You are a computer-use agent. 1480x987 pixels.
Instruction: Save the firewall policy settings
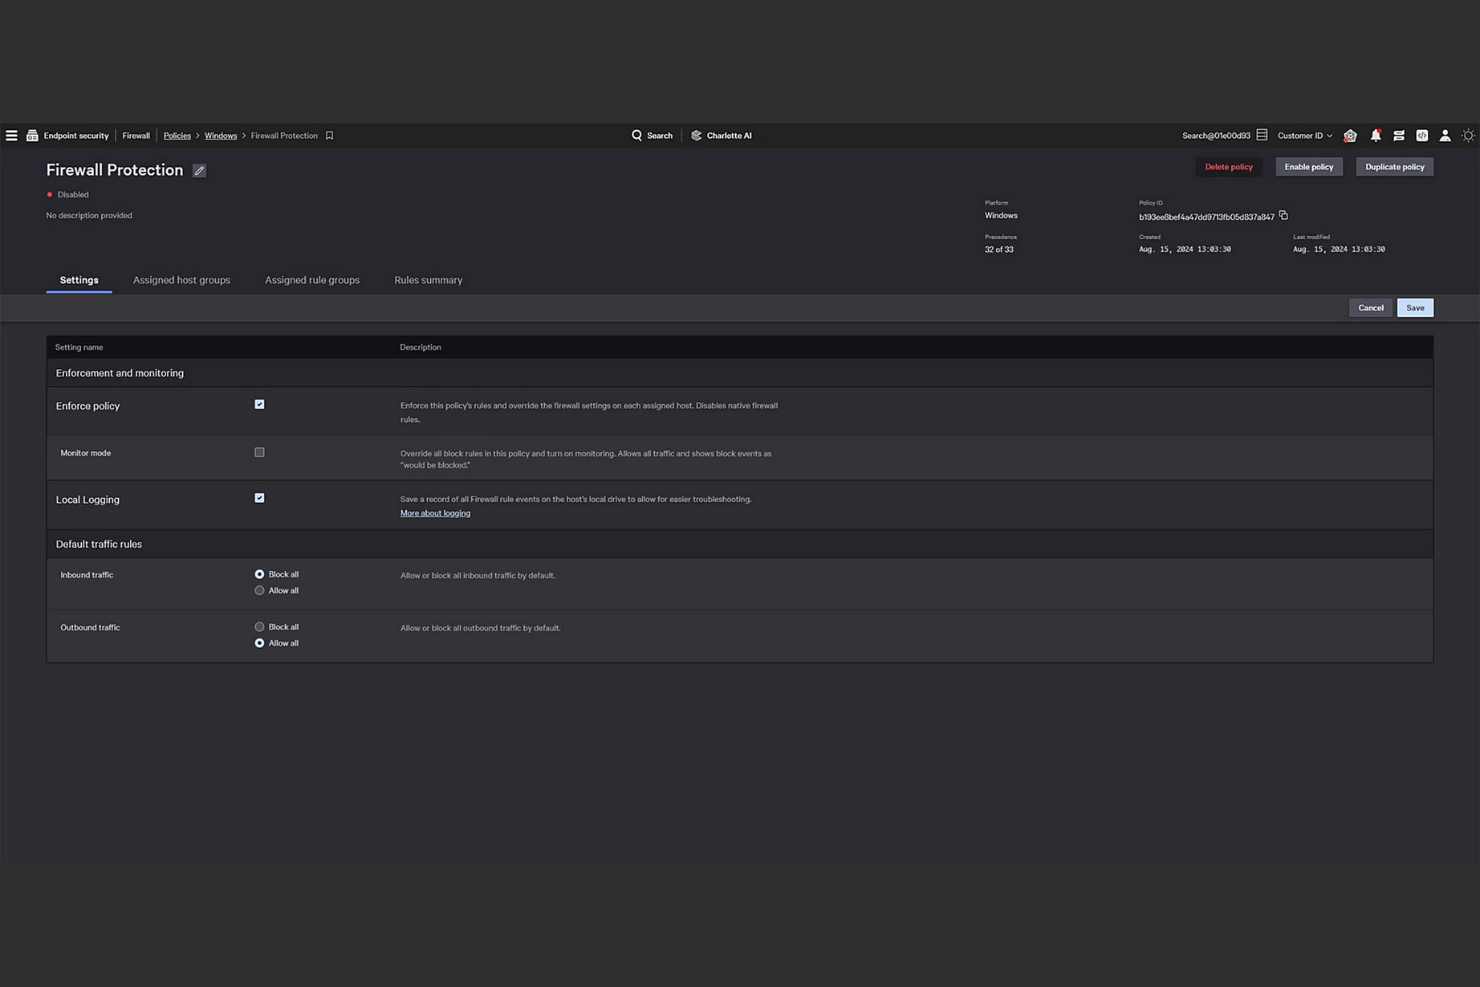[1415, 307]
